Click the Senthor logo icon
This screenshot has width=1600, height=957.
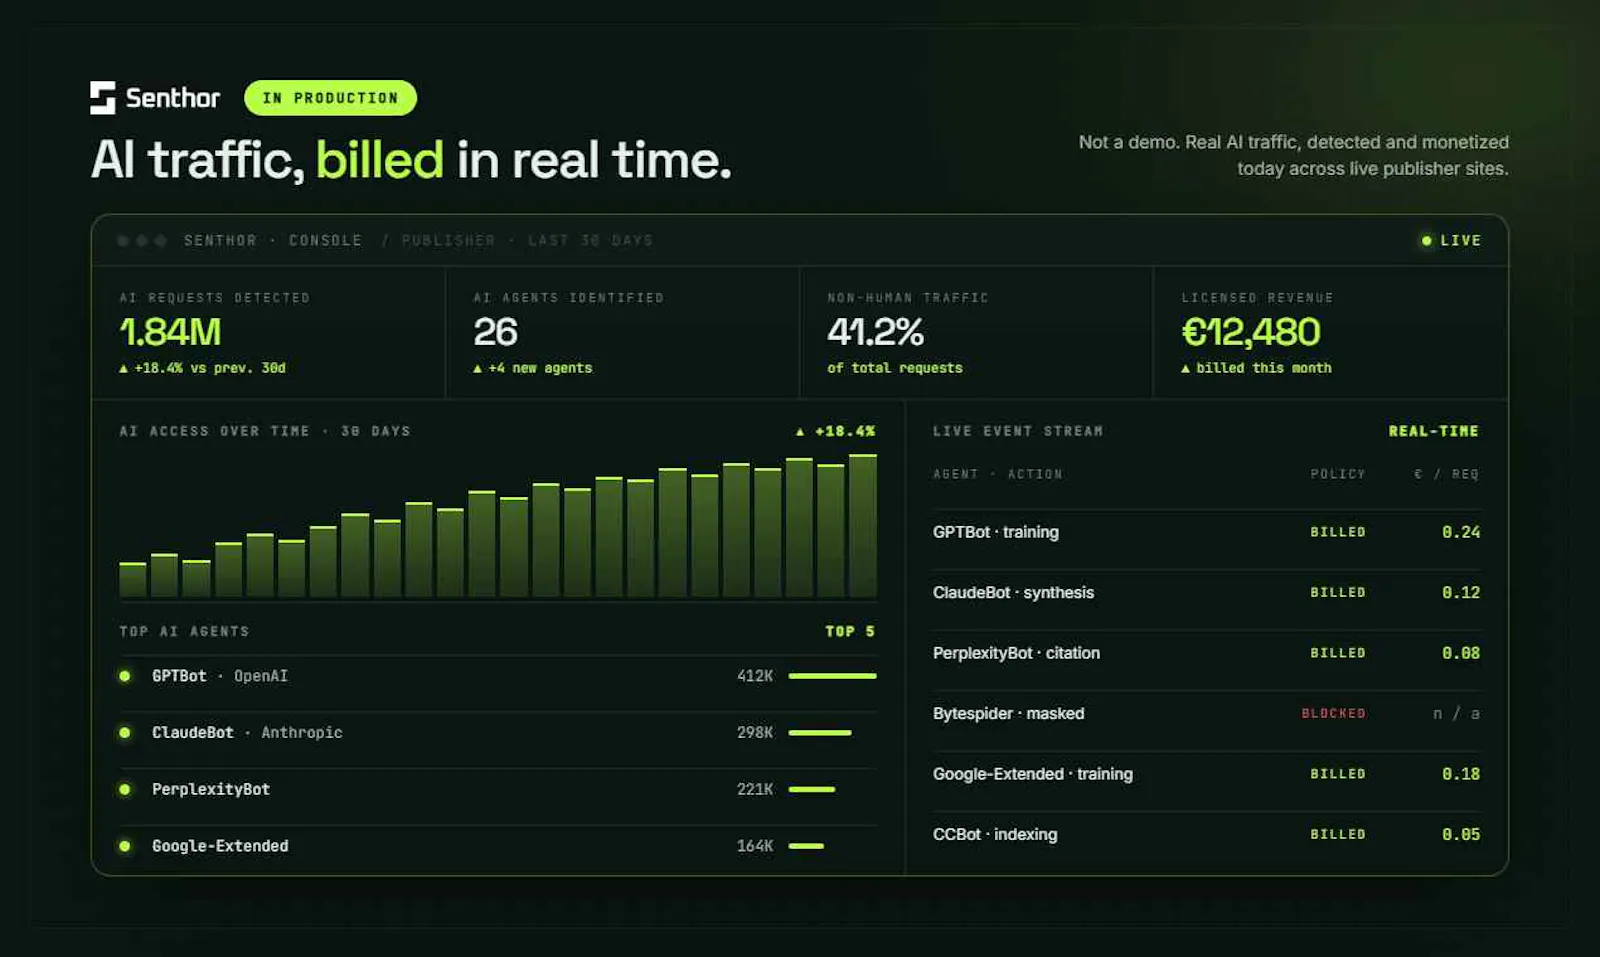tap(103, 98)
